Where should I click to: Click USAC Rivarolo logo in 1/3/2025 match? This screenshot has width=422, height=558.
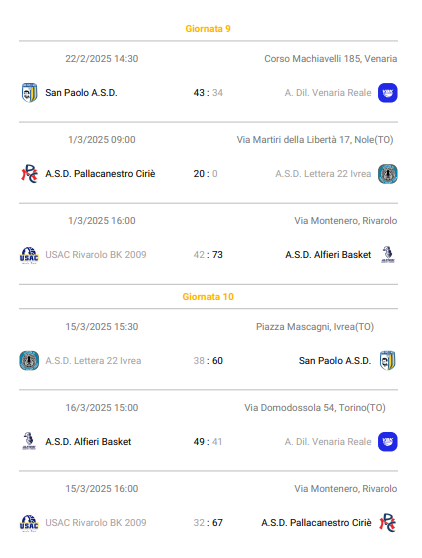coord(29,255)
